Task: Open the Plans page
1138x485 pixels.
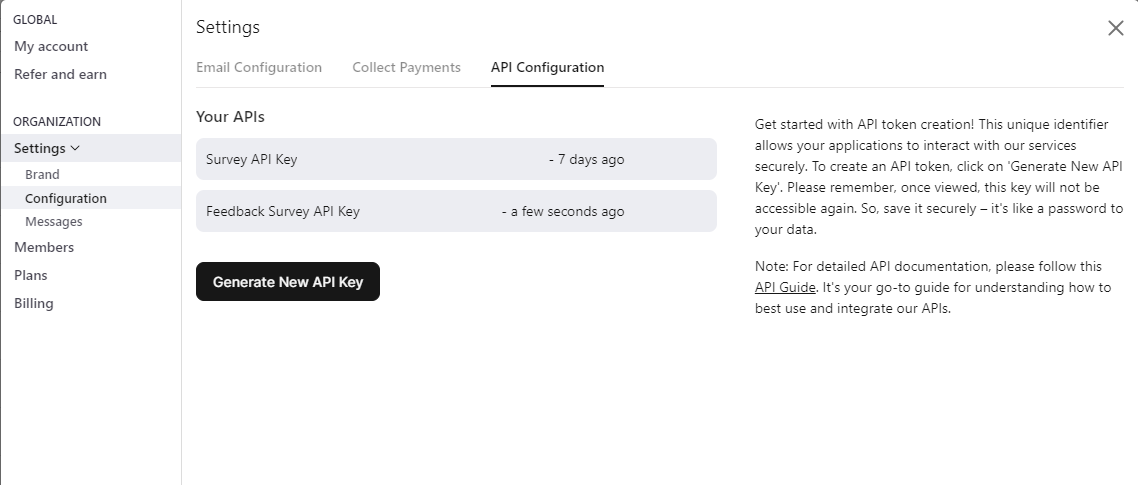Action: pos(31,275)
